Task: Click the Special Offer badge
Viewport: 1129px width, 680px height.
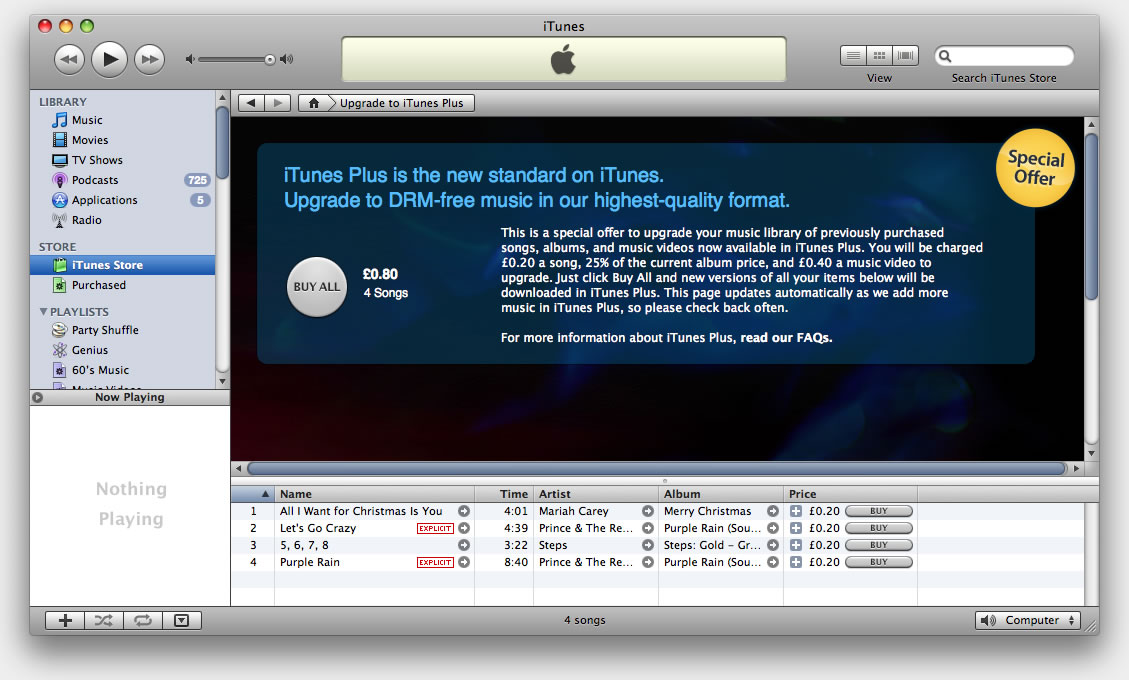Action: [1035, 168]
